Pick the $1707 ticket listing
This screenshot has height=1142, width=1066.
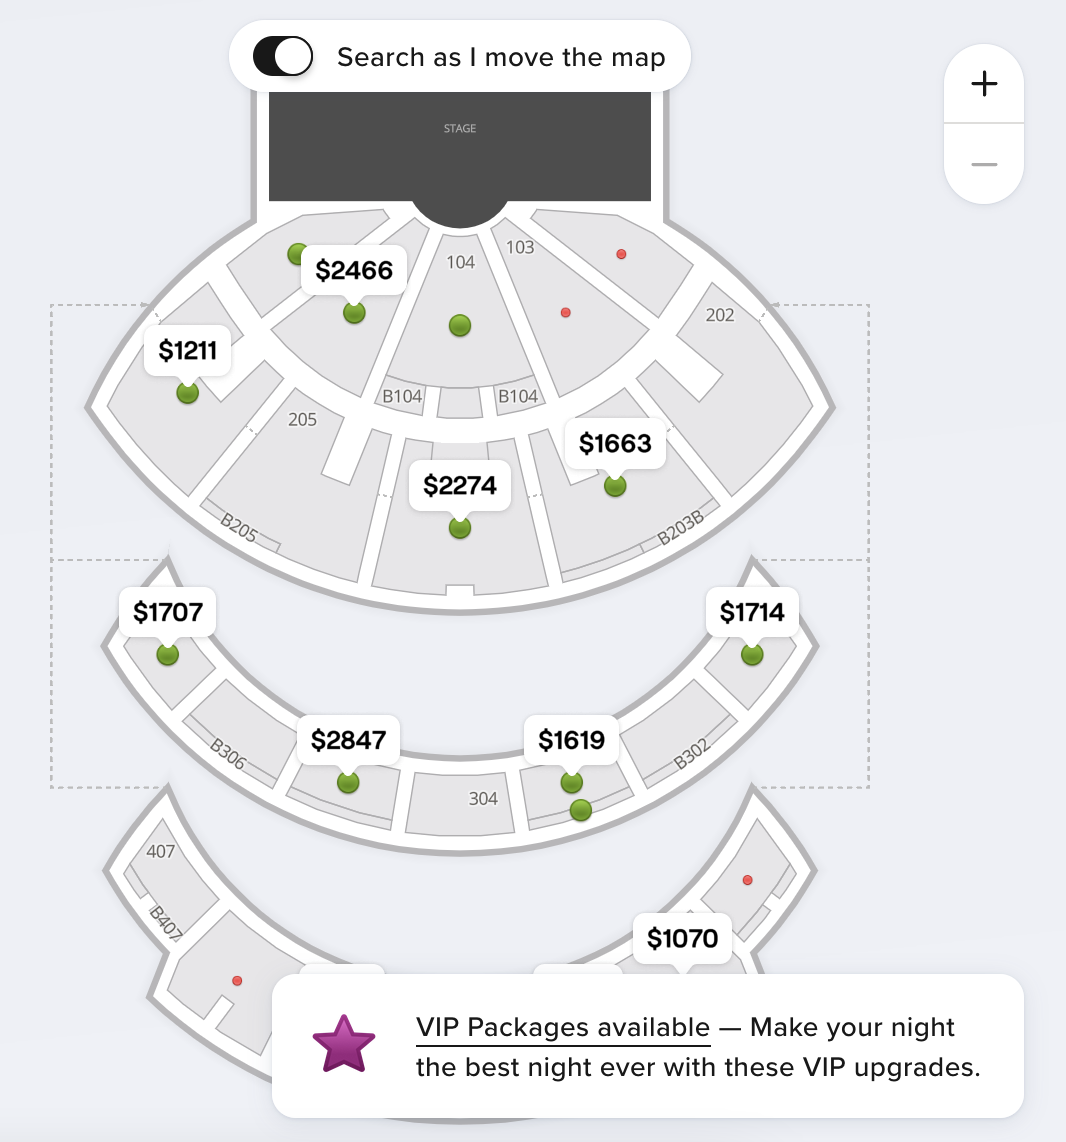click(x=168, y=612)
